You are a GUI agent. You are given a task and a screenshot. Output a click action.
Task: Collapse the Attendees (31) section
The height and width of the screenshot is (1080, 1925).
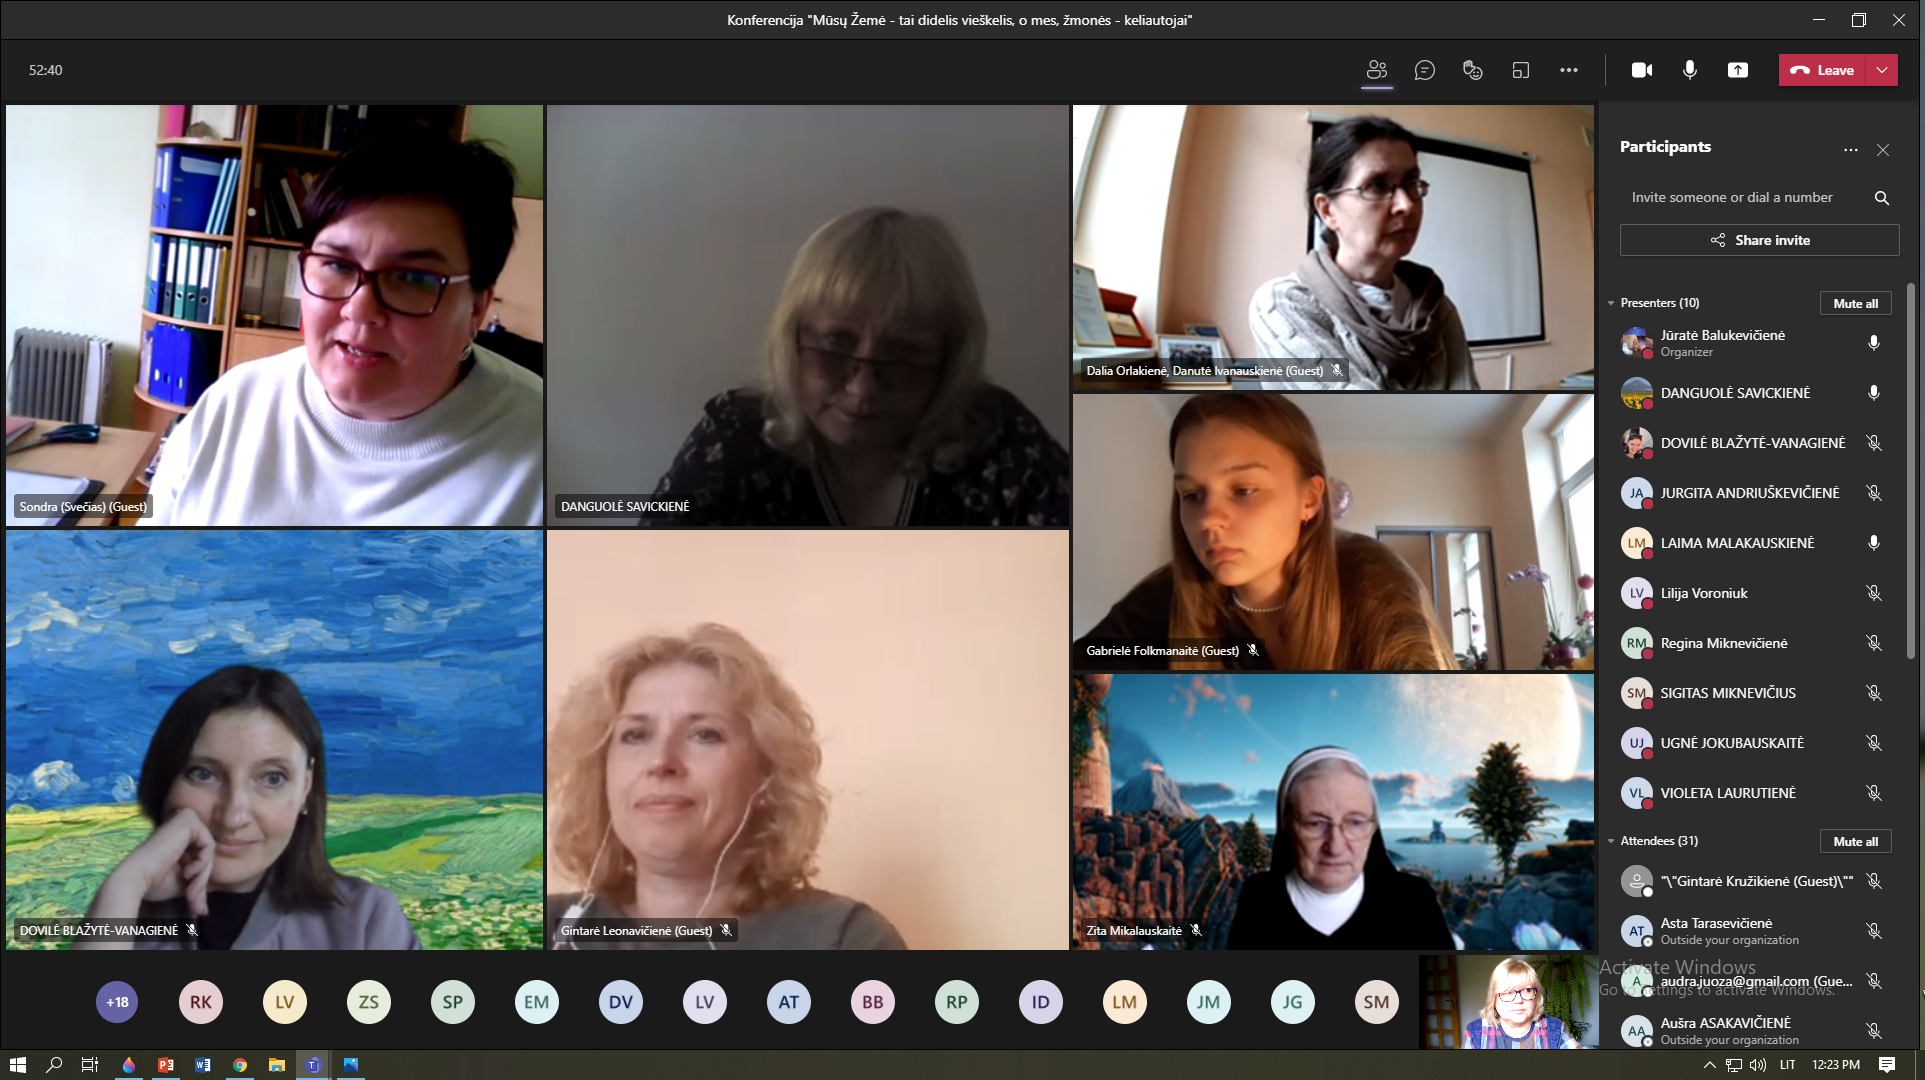point(1611,841)
